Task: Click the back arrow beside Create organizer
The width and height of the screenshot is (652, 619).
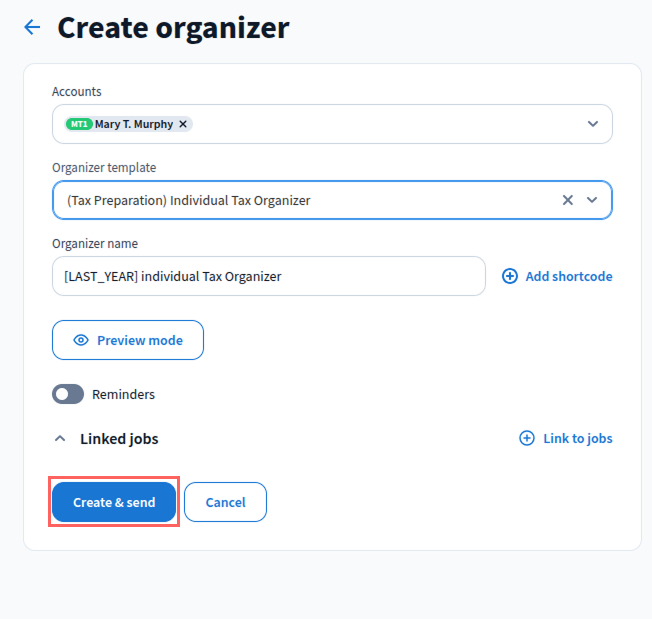Action: [32, 28]
